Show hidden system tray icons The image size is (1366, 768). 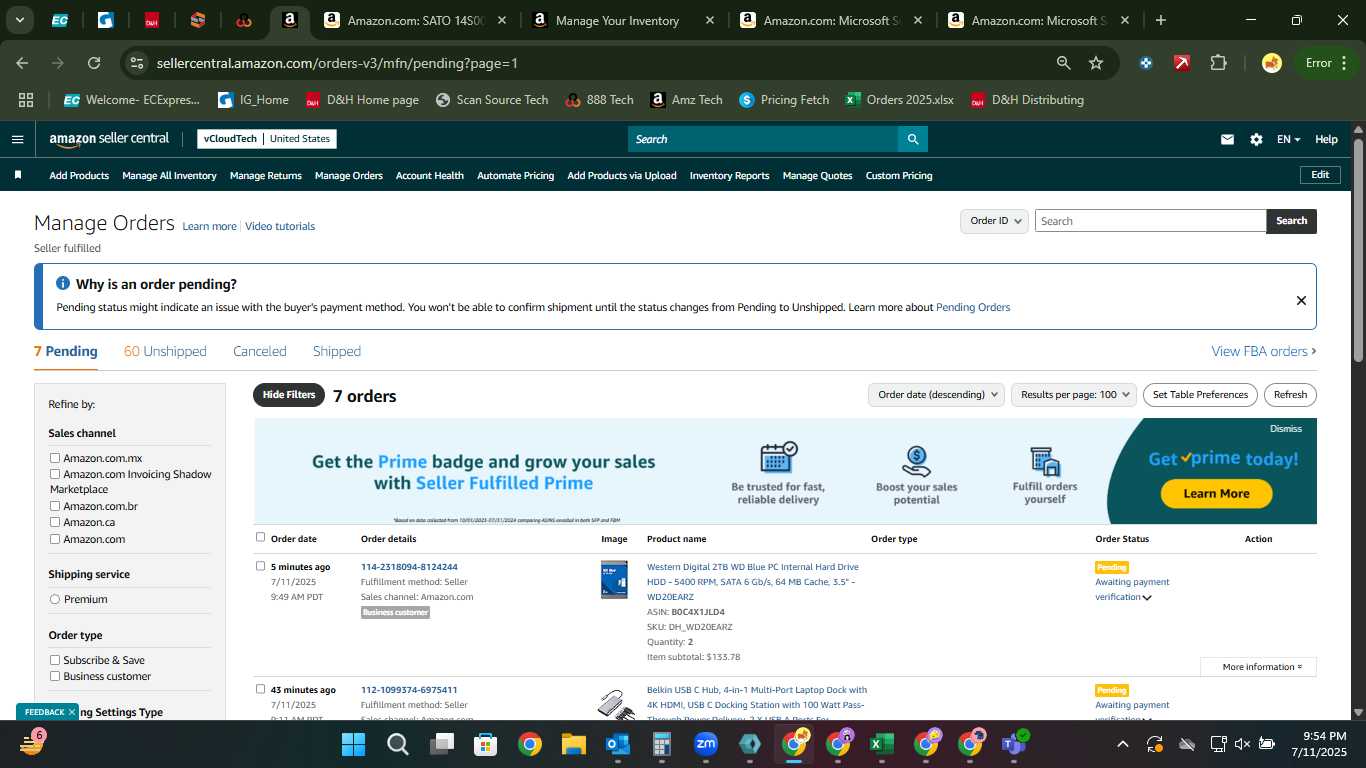(1122, 744)
